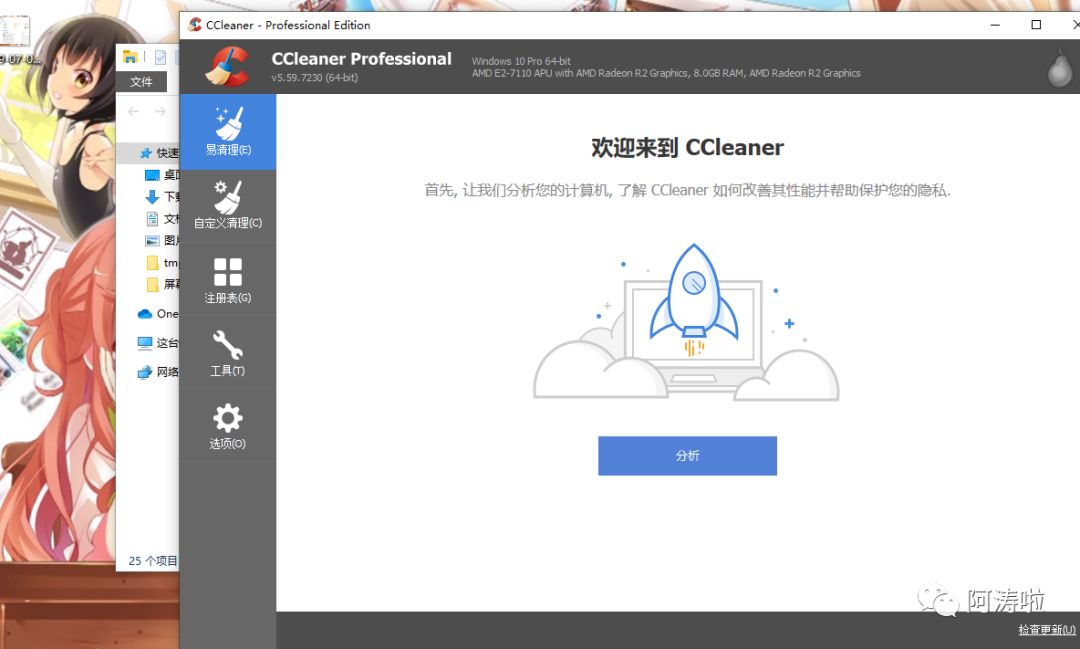Image resolution: width=1080 pixels, height=649 pixels.
Task: Minimize the CCleaner window
Action: [995, 25]
